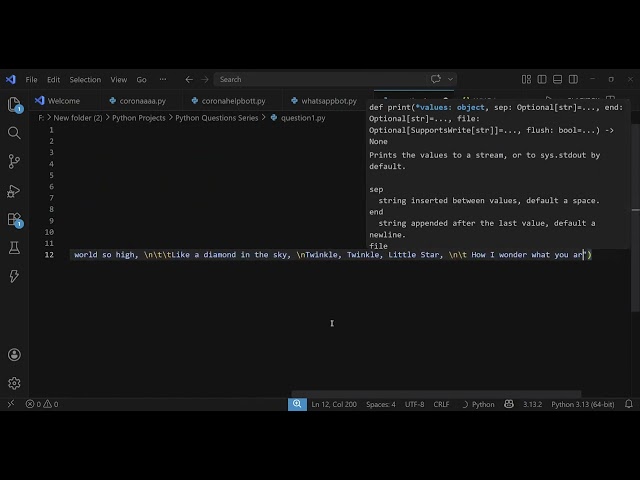Image resolution: width=640 pixels, height=480 pixels.
Task: Open the Selection menu
Action: point(85,80)
